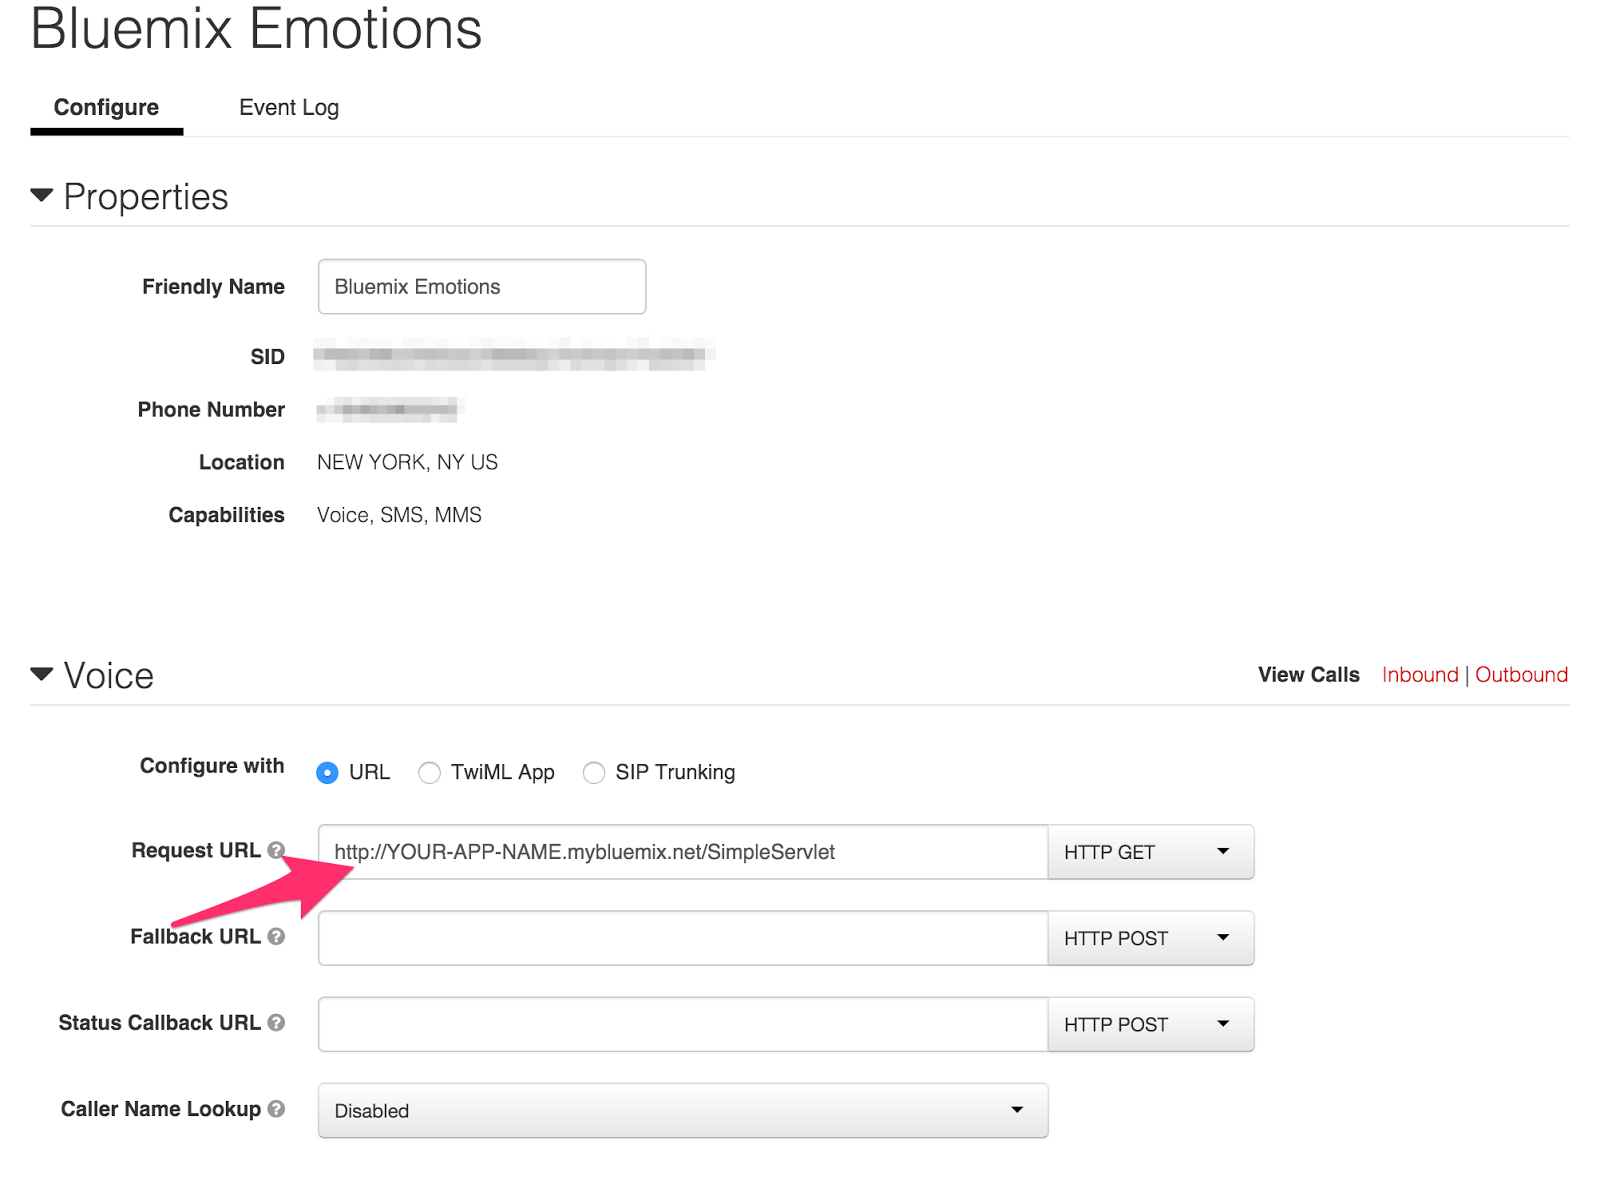Click help icon next to Caller Name Lookup
The image size is (1600, 1180).
276,1108
